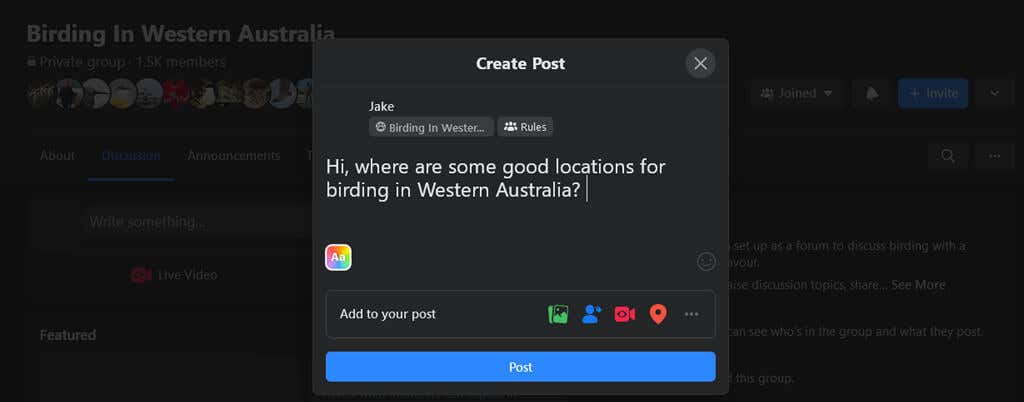Start live video from red camera icon

click(x=625, y=315)
